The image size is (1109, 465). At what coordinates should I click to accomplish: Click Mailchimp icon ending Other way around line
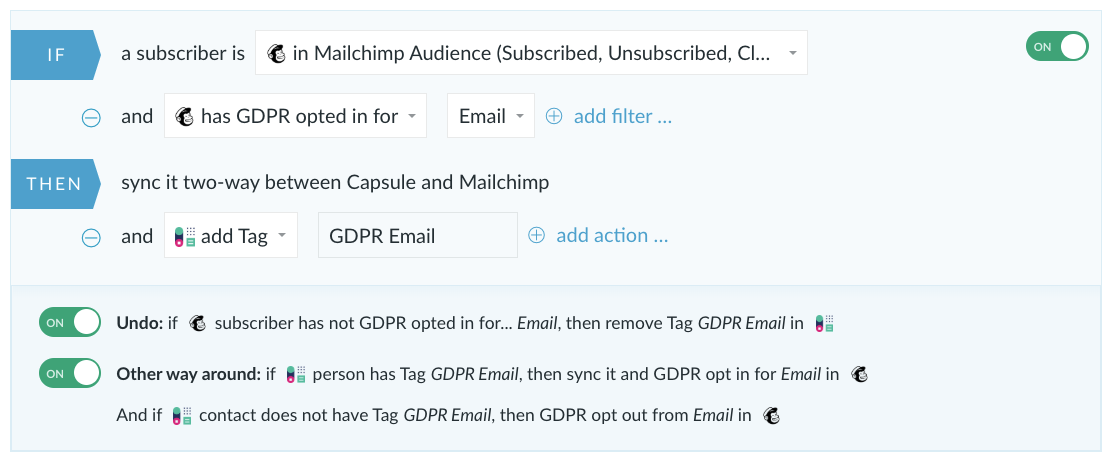859,374
